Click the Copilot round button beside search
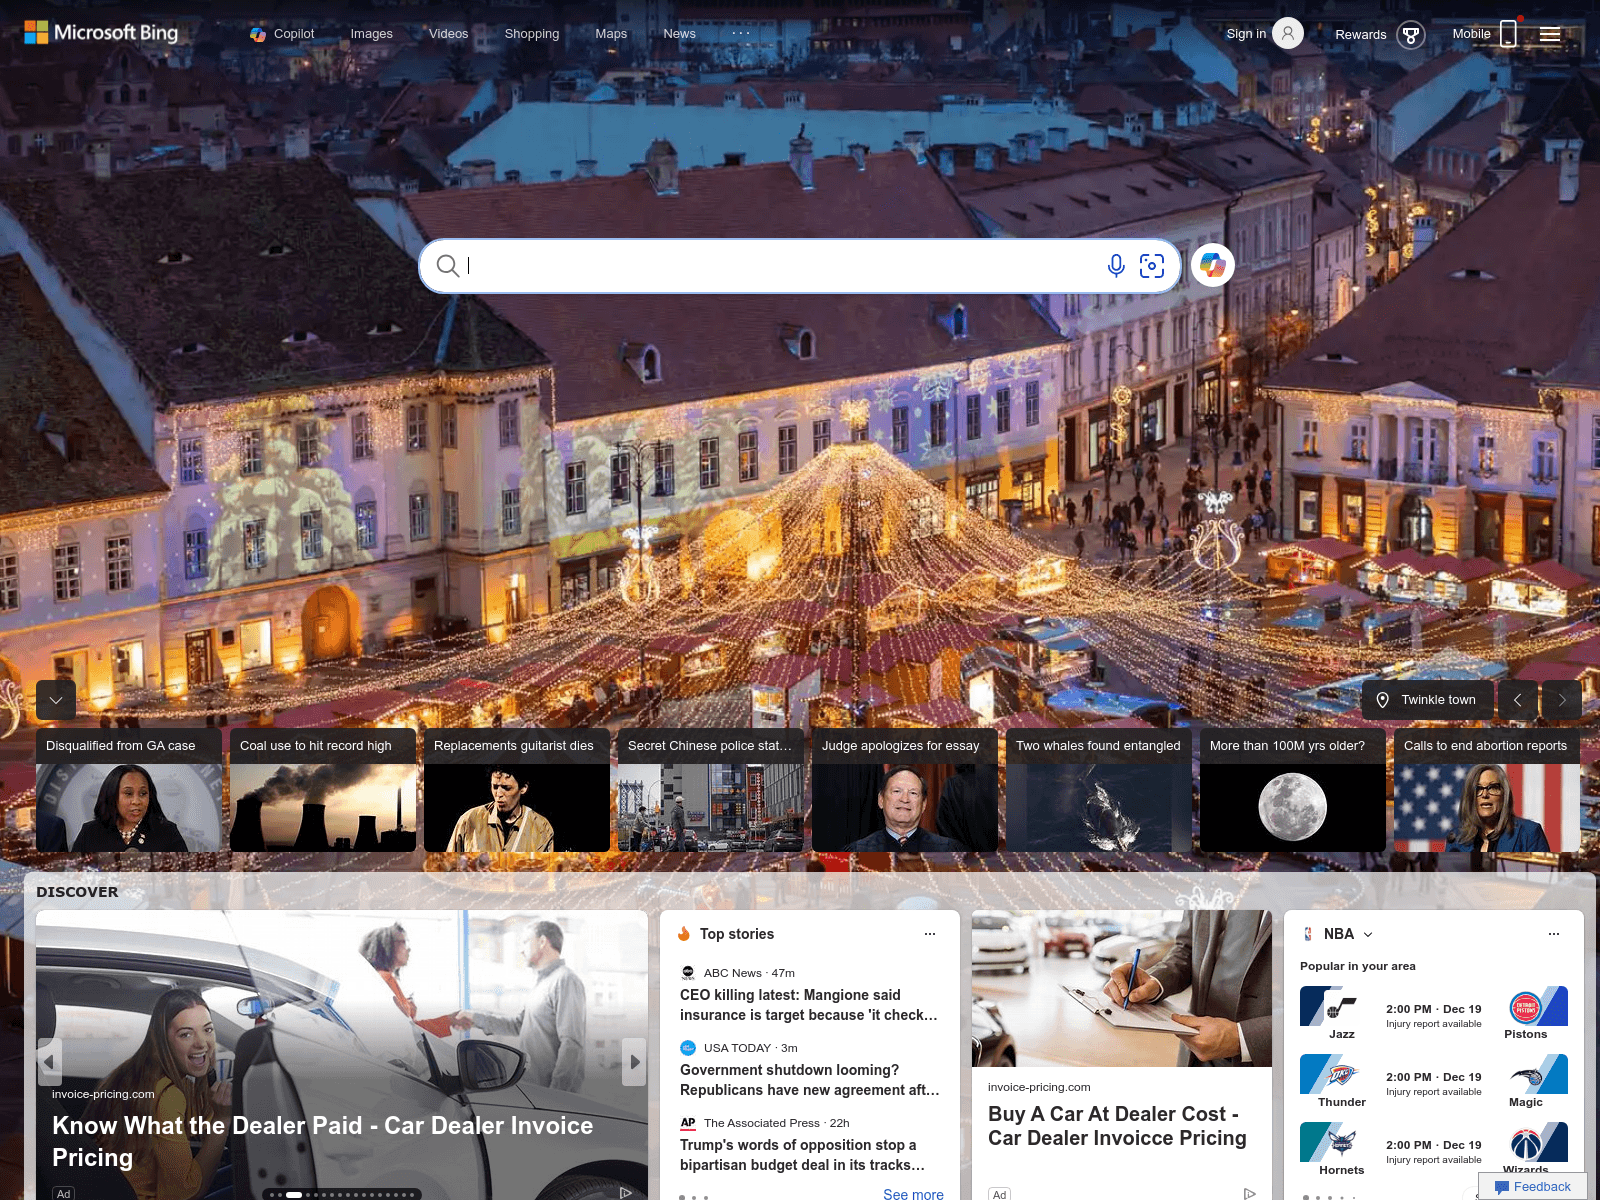The width and height of the screenshot is (1600, 1200). 1213,266
